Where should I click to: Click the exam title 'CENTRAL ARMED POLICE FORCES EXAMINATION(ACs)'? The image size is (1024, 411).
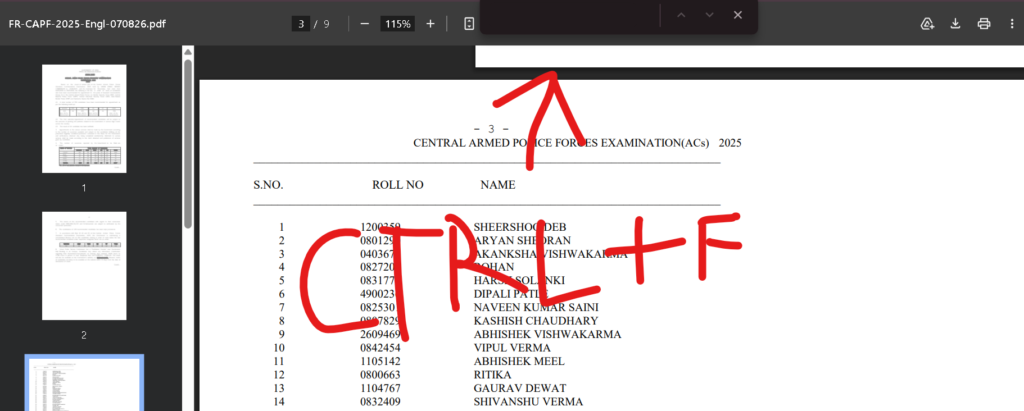point(561,143)
